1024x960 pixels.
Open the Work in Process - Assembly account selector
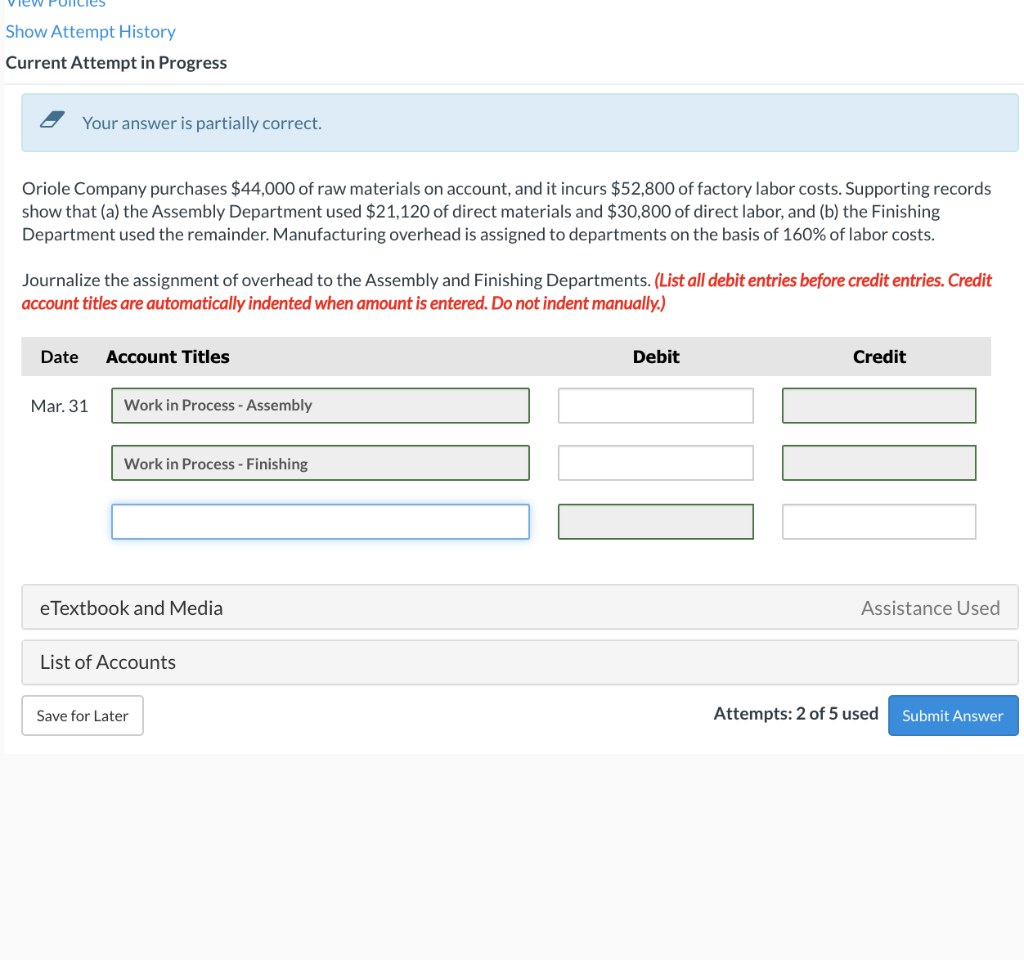coord(320,405)
